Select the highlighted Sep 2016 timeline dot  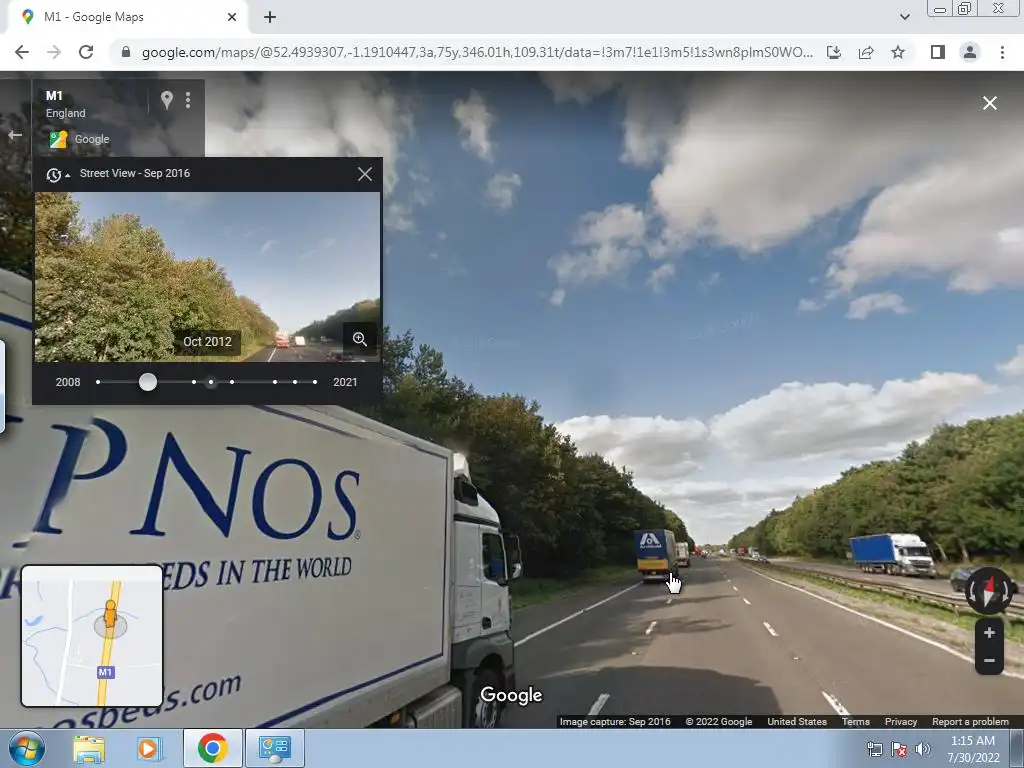point(210,382)
